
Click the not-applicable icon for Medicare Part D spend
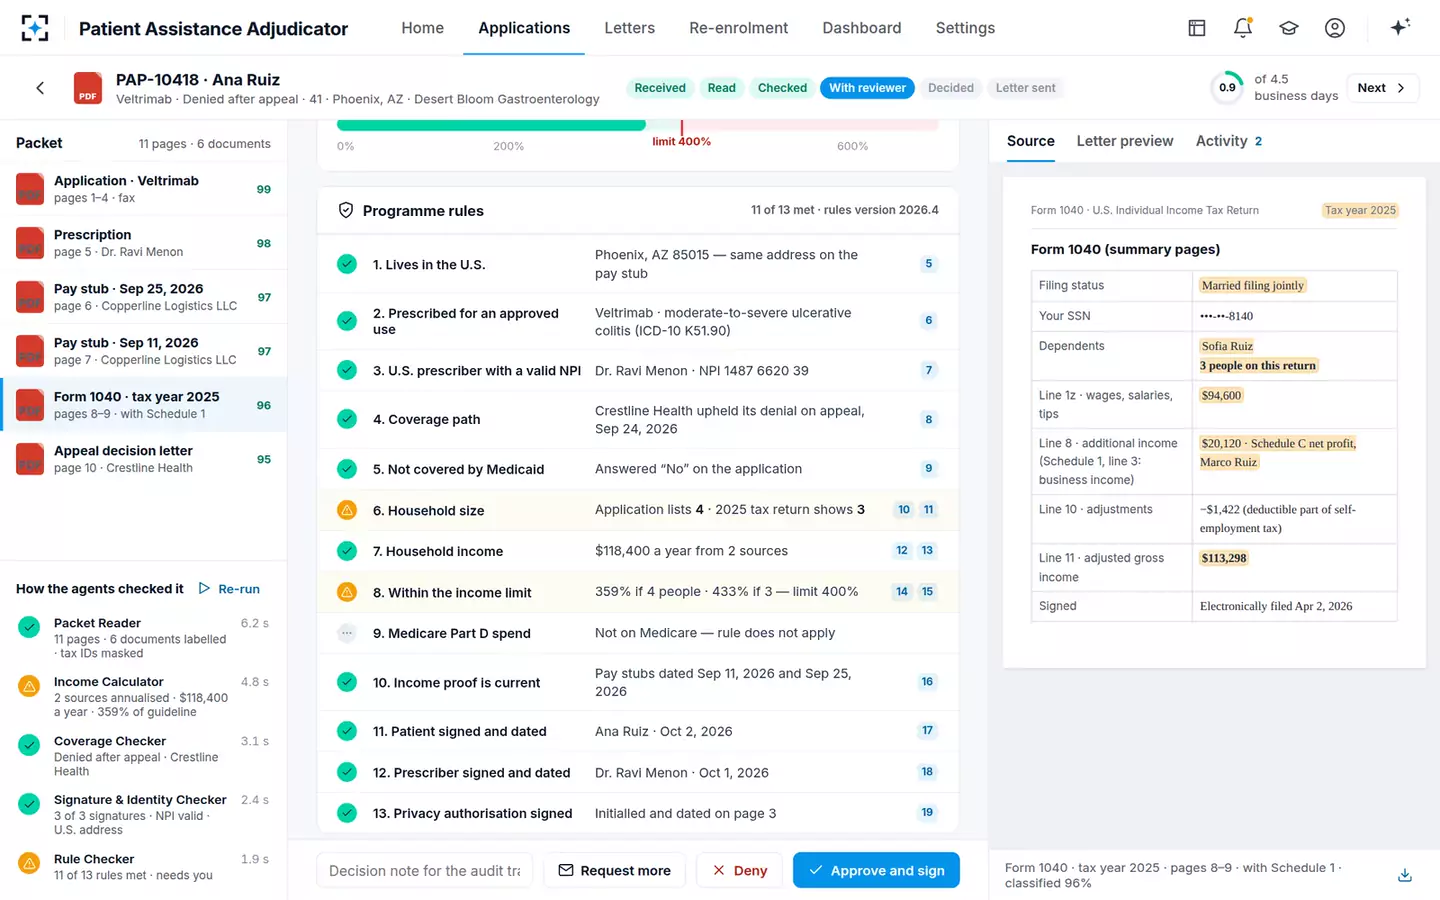click(x=347, y=633)
